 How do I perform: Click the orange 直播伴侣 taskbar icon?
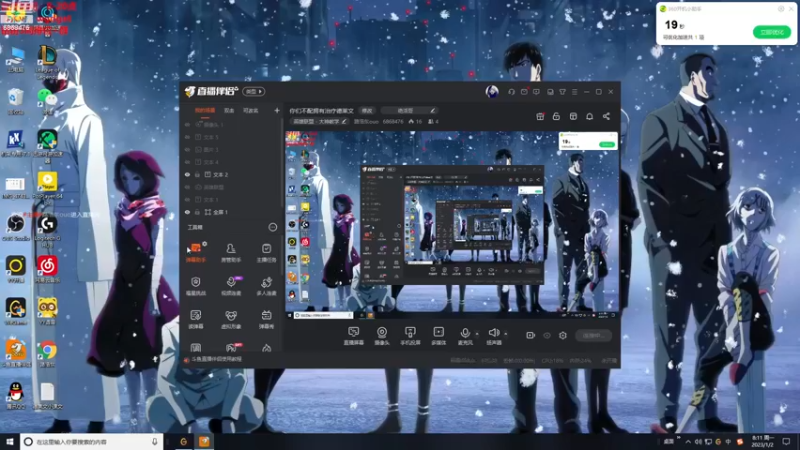[204, 441]
